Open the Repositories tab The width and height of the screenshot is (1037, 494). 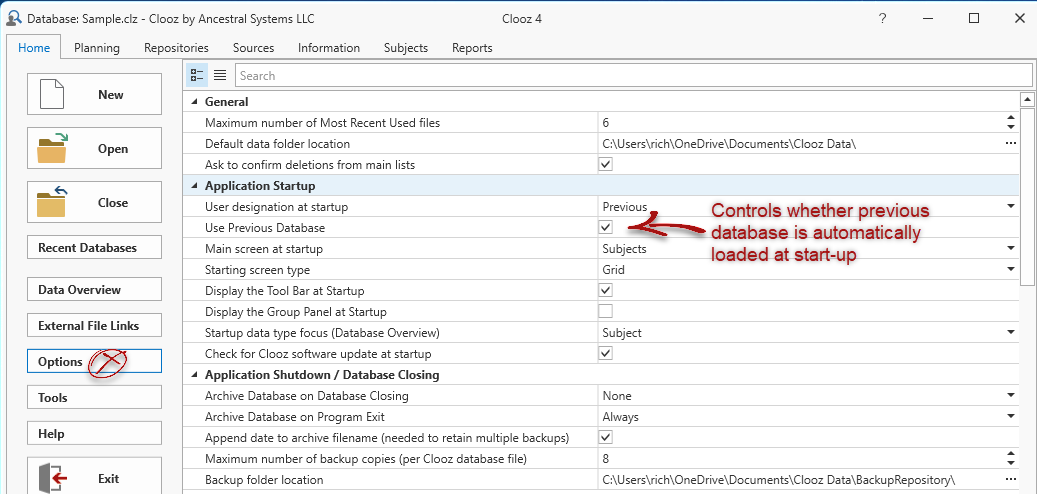[176, 47]
